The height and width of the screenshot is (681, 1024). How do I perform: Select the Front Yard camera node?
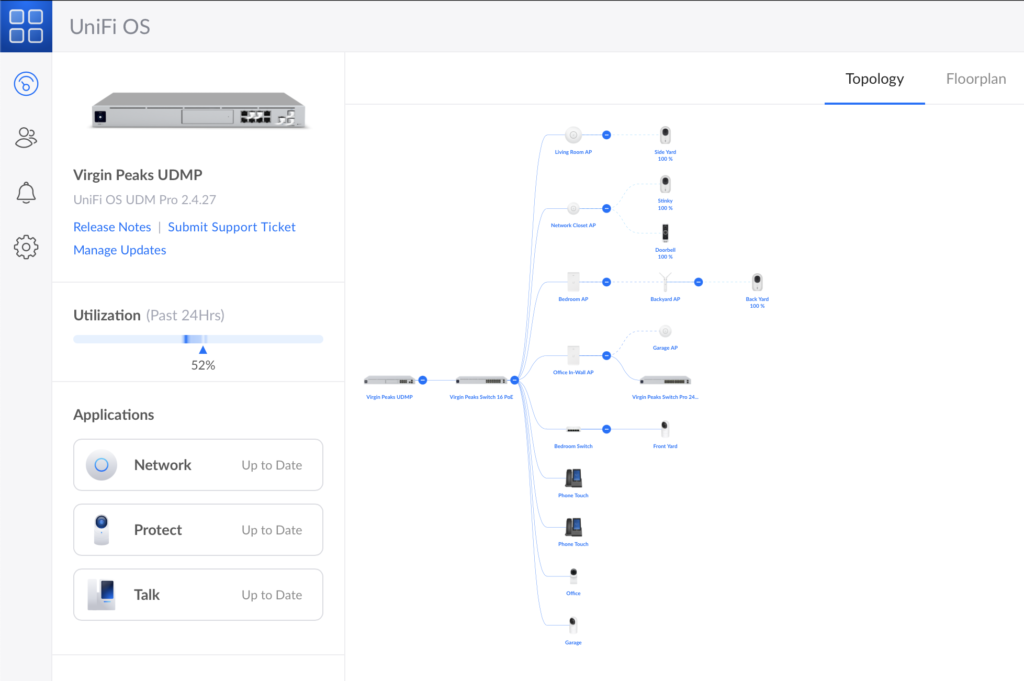click(665, 429)
